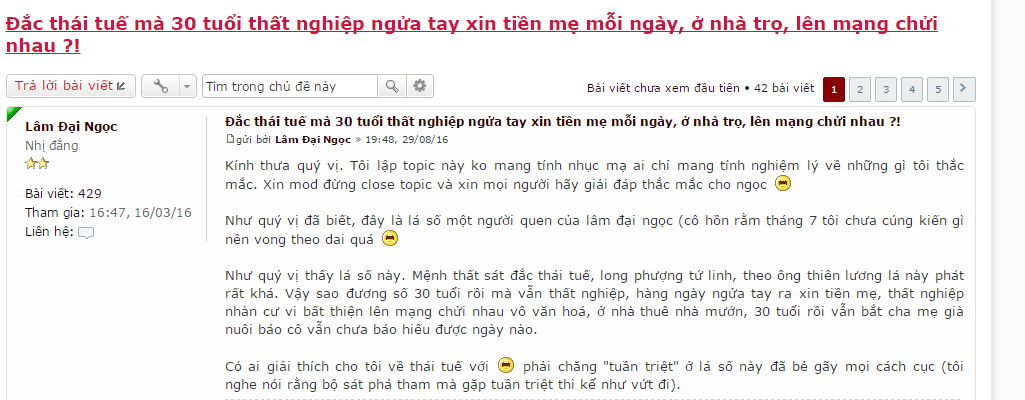Click the emoji after 'cho ngọc'

click(x=782, y=184)
